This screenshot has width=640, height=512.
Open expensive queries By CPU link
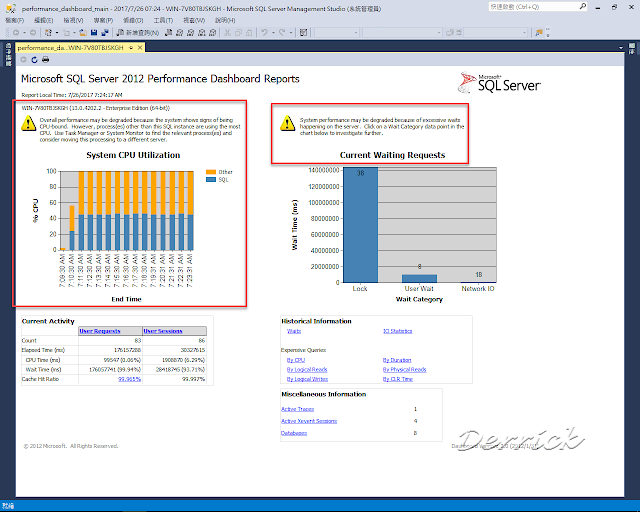pos(296,360)
